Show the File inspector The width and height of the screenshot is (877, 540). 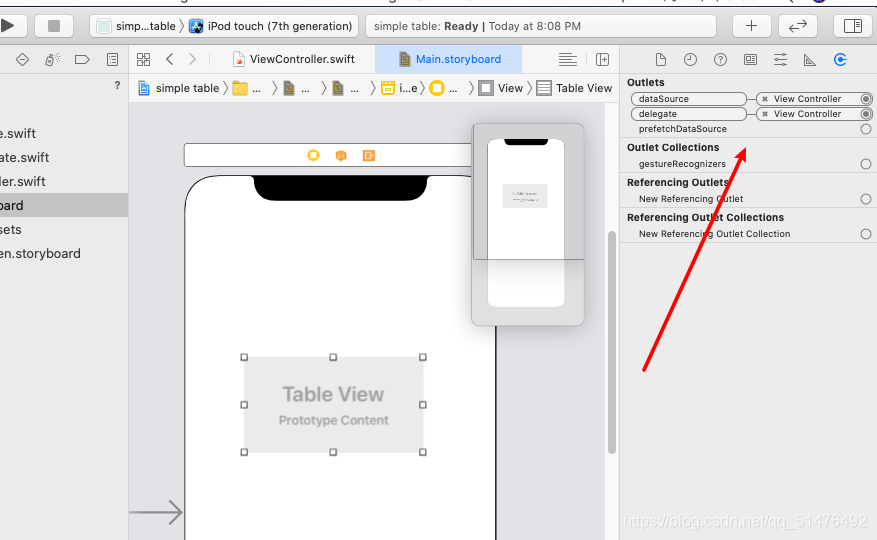click(x=661, y=59)
